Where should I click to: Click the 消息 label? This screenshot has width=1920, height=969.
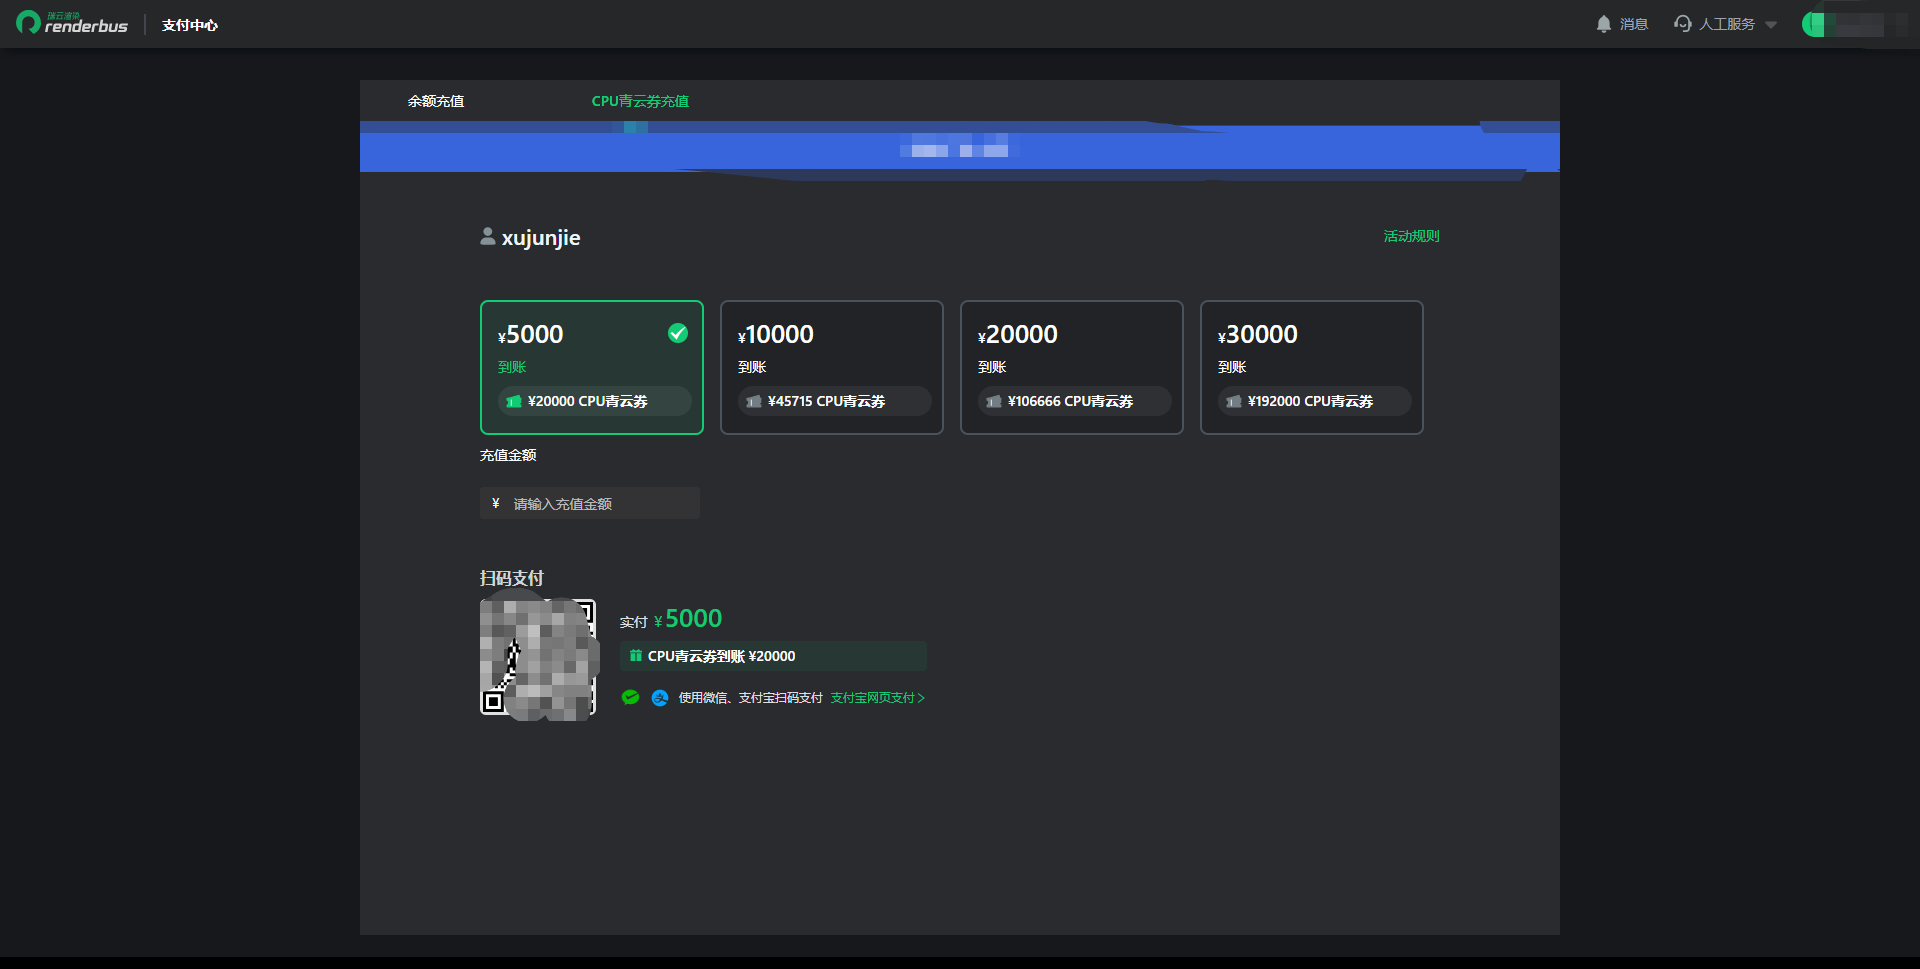[1634, 24]
